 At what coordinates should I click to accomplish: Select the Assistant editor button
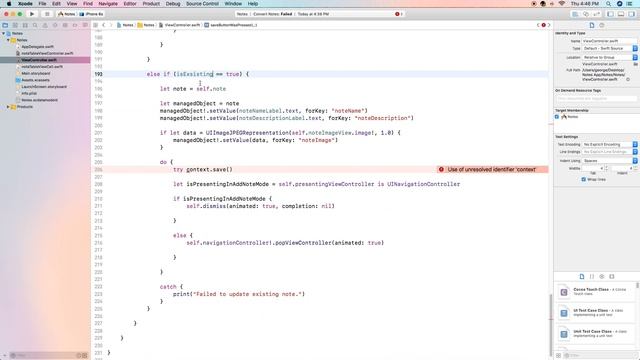tap(586, 14)
